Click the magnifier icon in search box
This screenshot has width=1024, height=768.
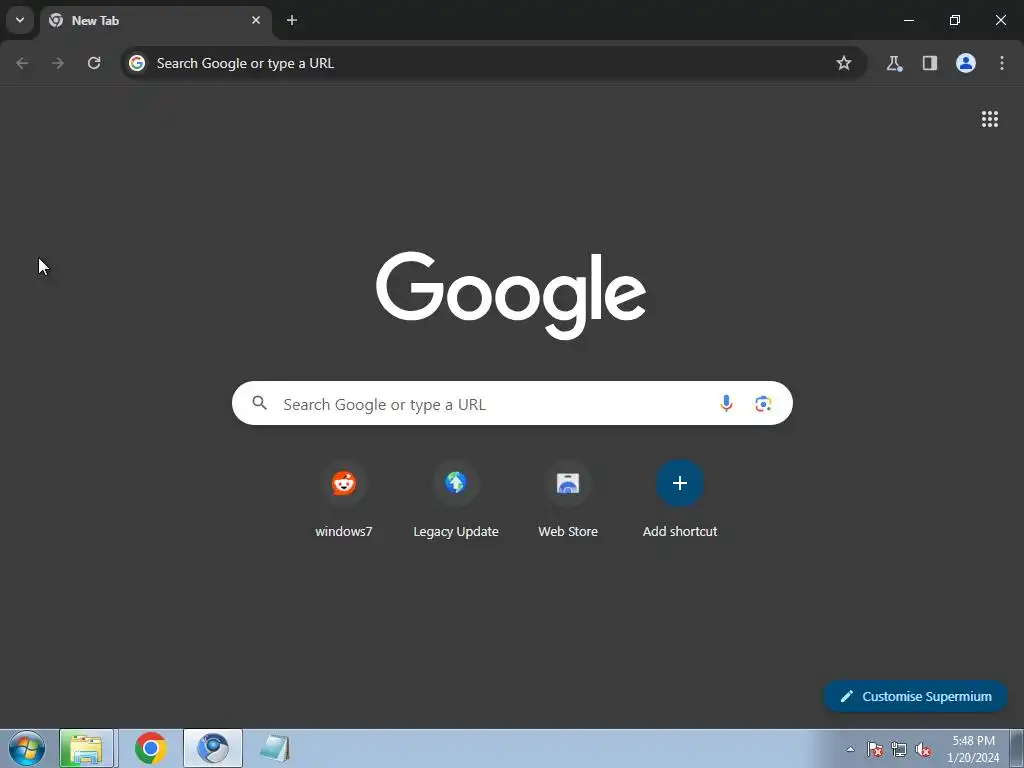click(x=259, y=403)
